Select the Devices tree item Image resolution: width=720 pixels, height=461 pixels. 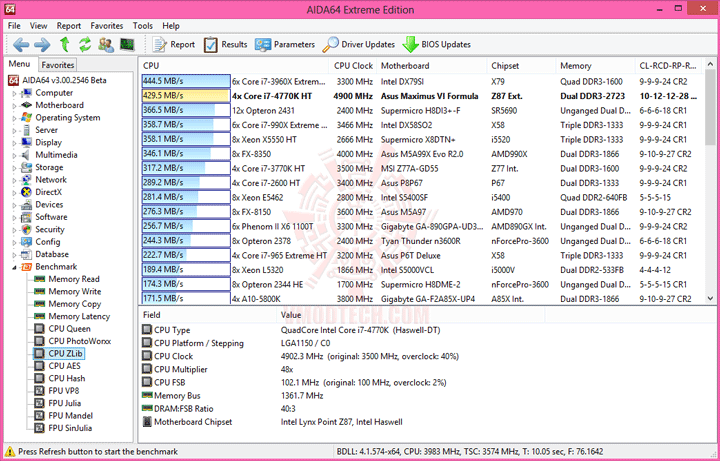click(49, 204)
